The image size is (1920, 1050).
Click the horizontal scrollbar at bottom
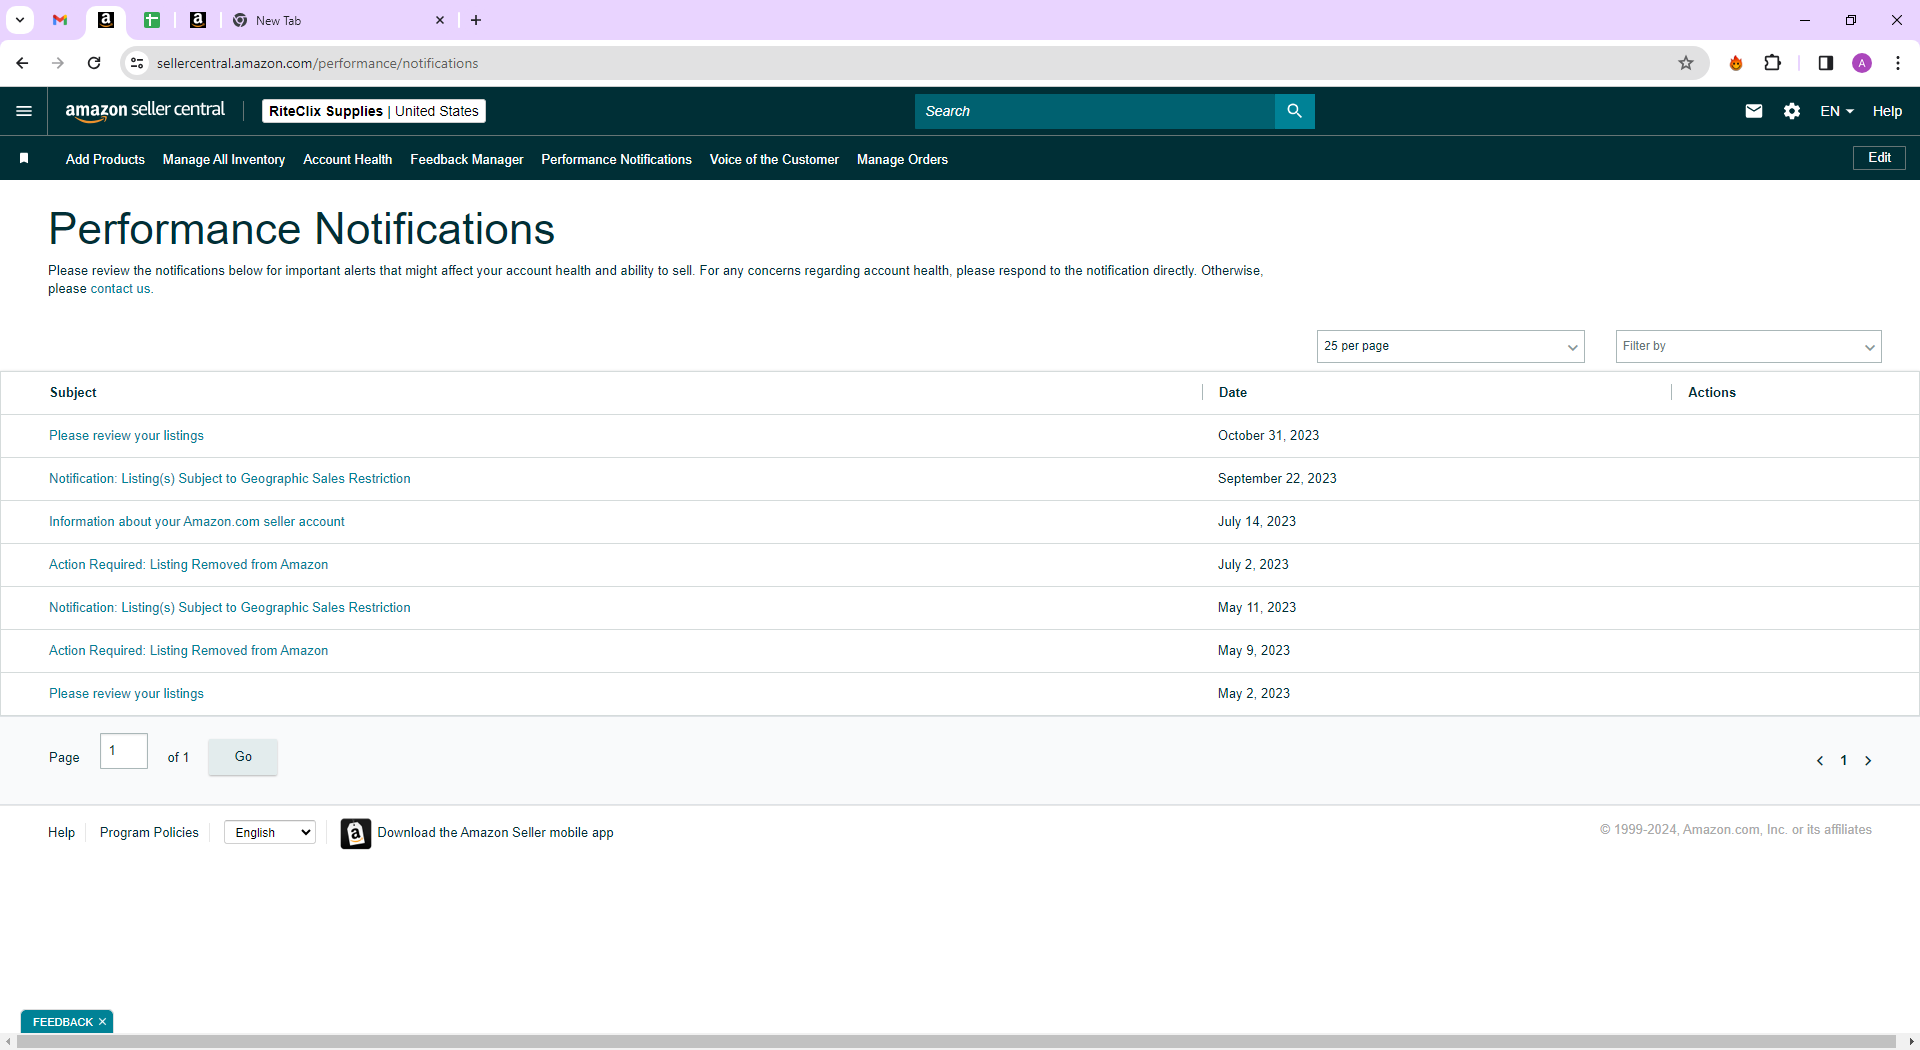[x=956, y=1042]
